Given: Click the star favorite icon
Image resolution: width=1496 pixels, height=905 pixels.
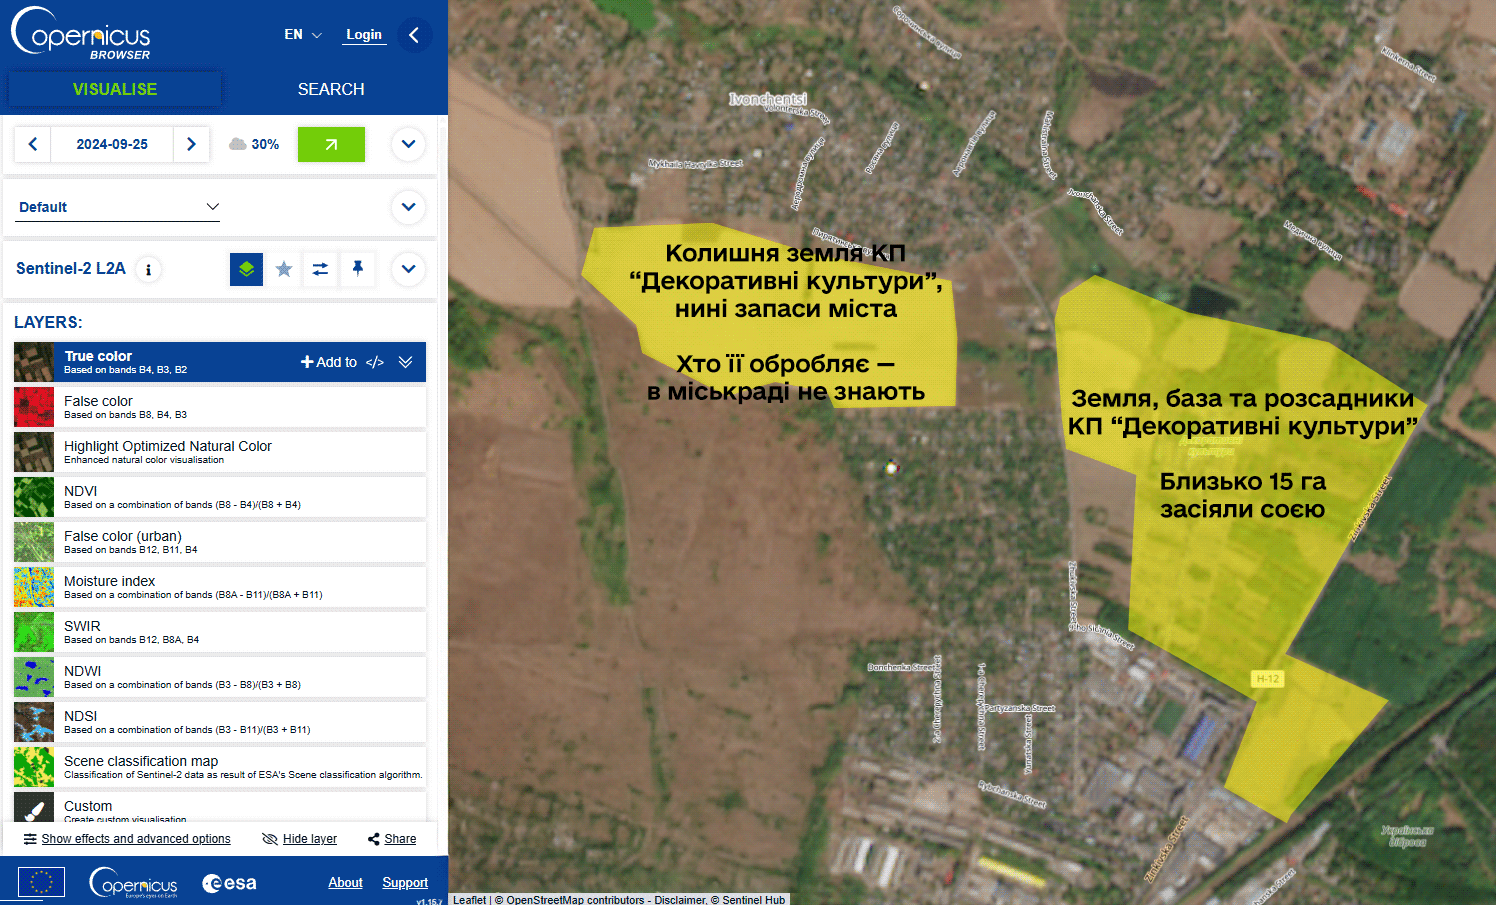Looking at the screenshot, I should (x=284, y=269).
